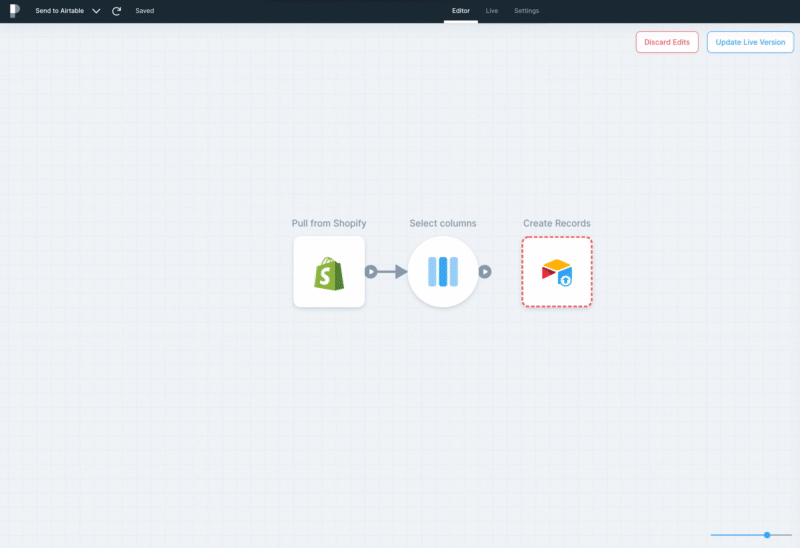This screenshot has width=800, height=548.
Task: Click the Update Live Version button
Action: [750, 42]
